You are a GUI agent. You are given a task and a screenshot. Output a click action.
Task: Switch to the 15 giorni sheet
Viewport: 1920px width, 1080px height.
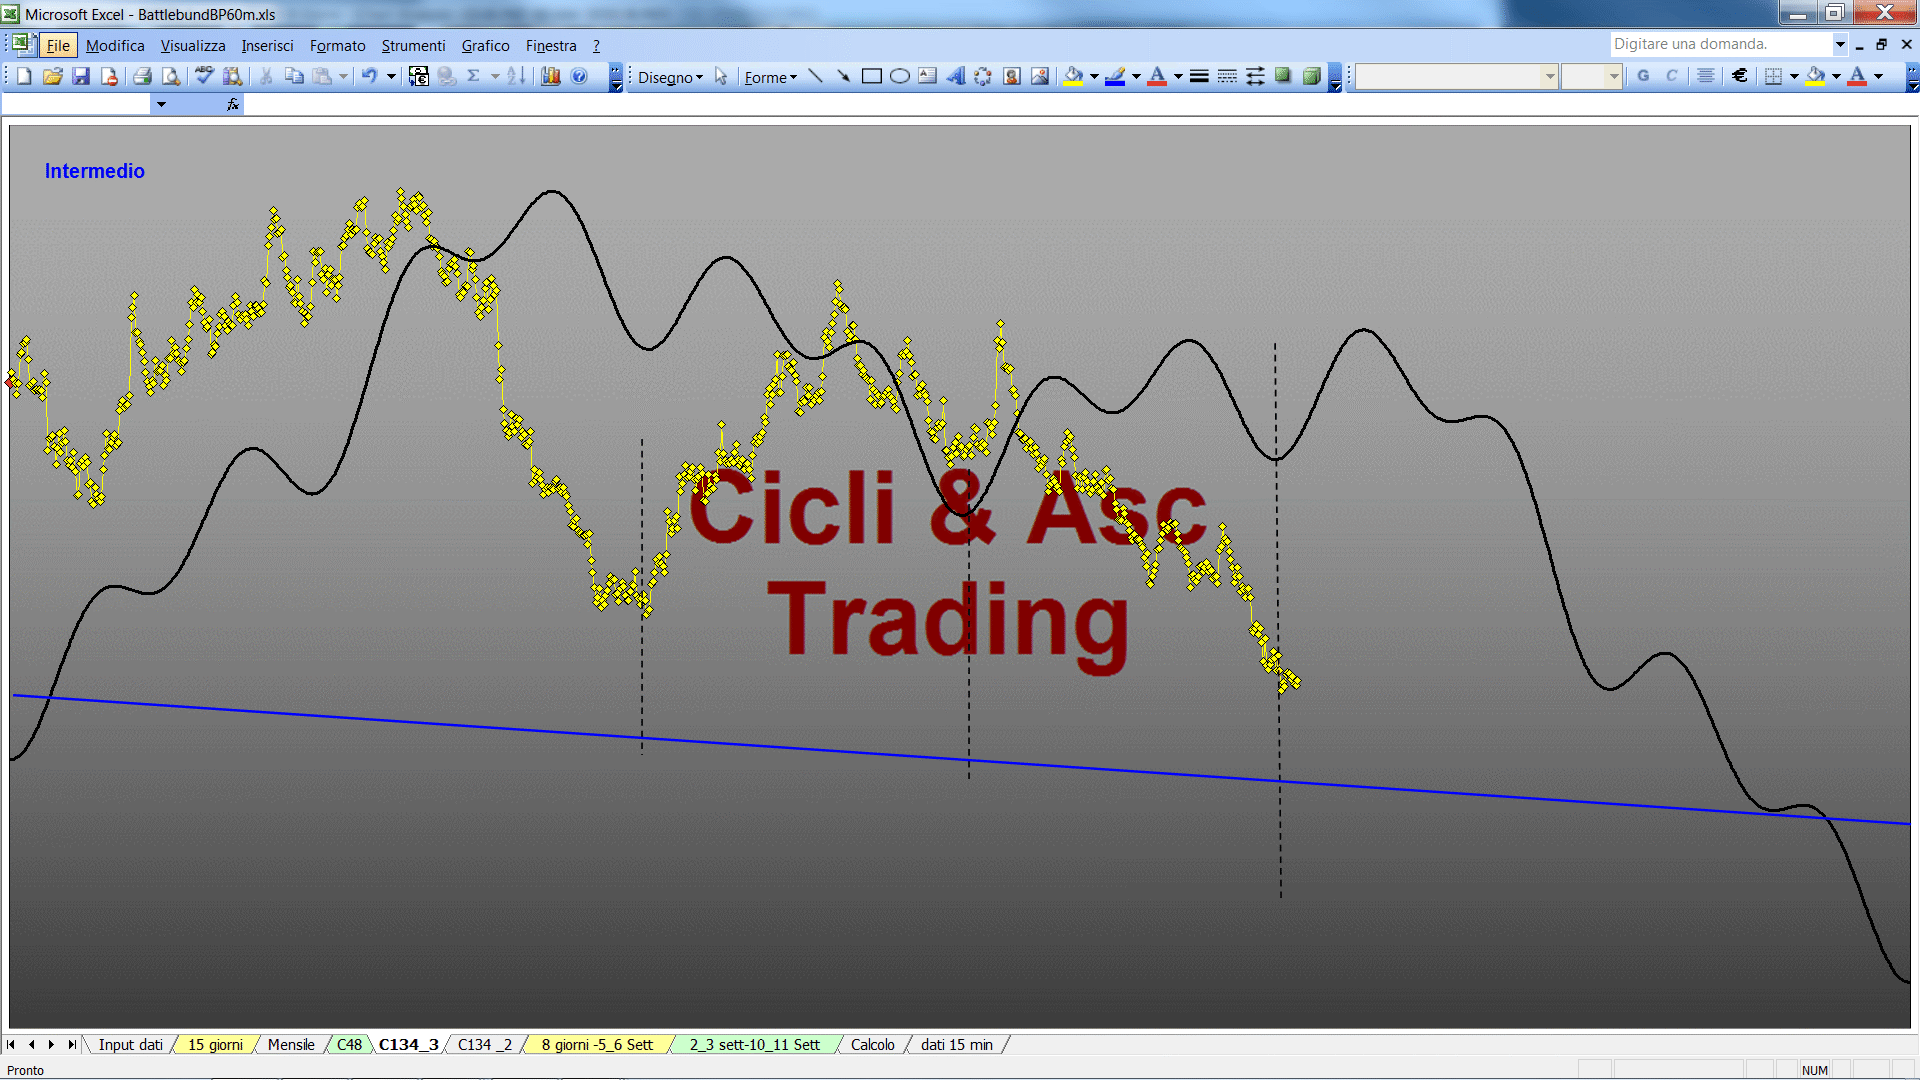[x=215, y=1044]
